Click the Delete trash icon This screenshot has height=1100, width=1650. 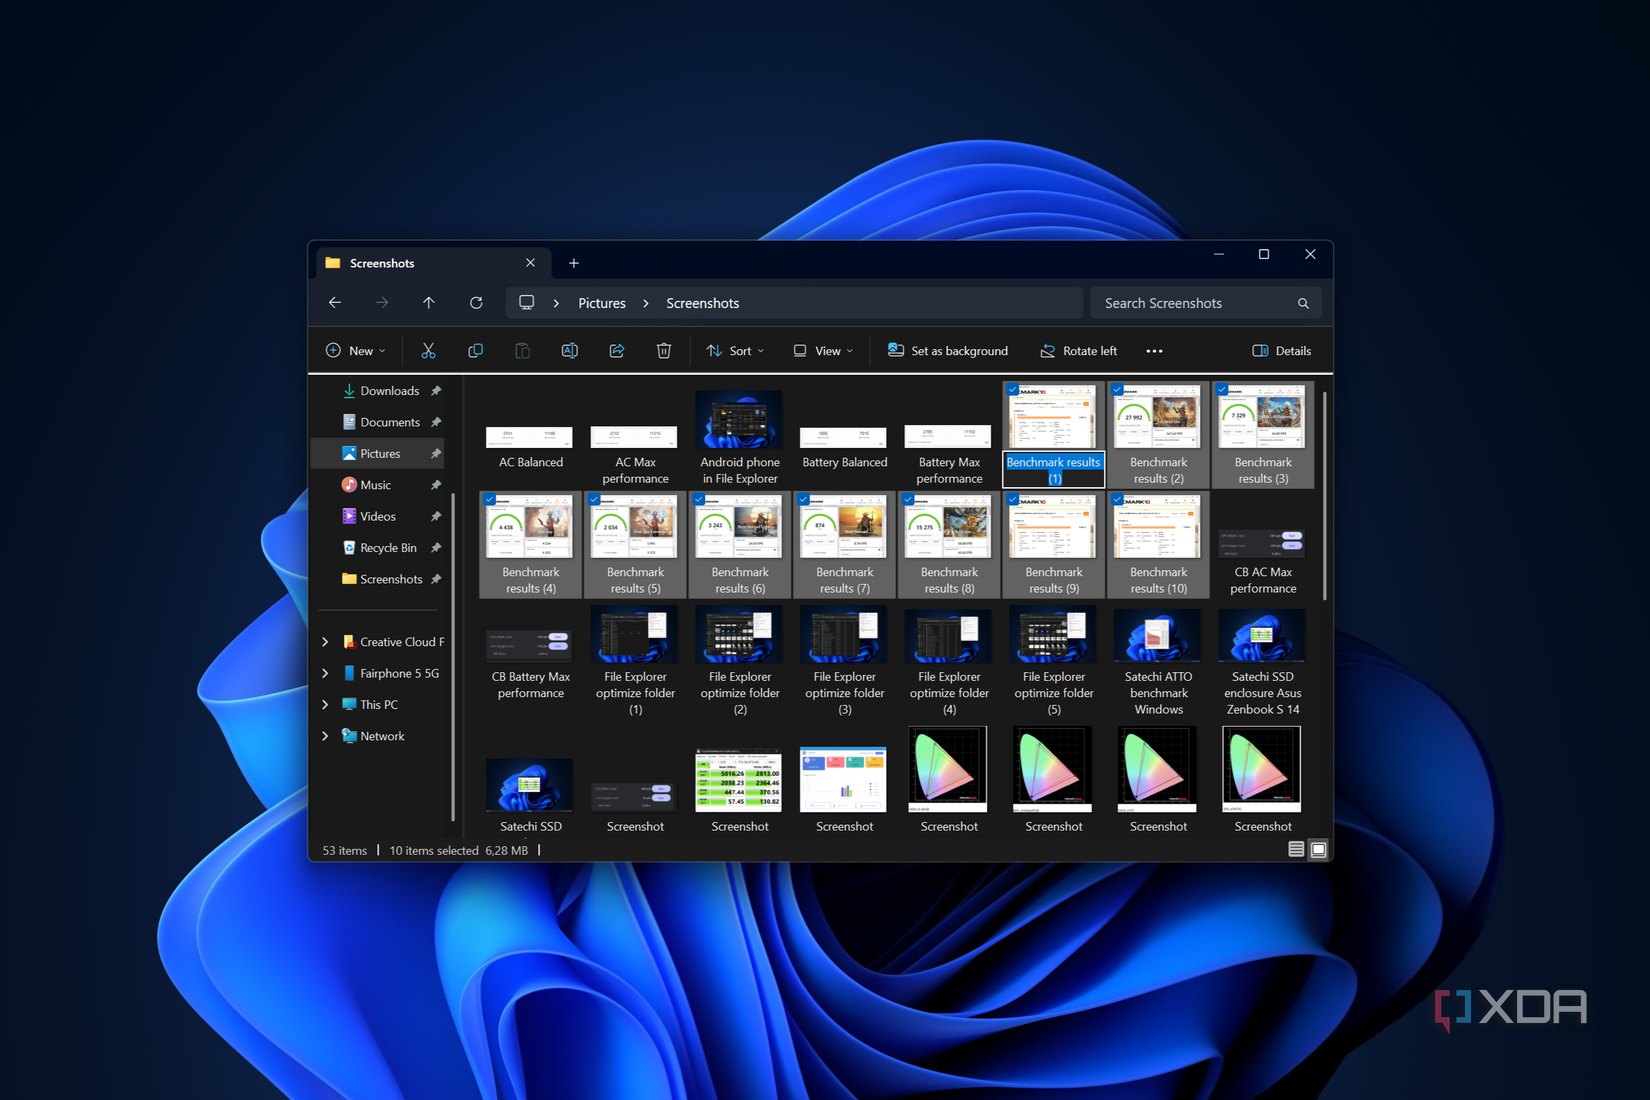(663, 350)
